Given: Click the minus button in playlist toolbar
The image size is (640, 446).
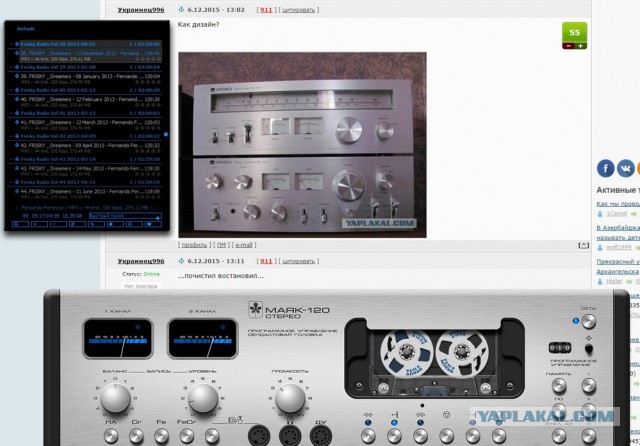Looking at the screenshot, I should [58, 224].
